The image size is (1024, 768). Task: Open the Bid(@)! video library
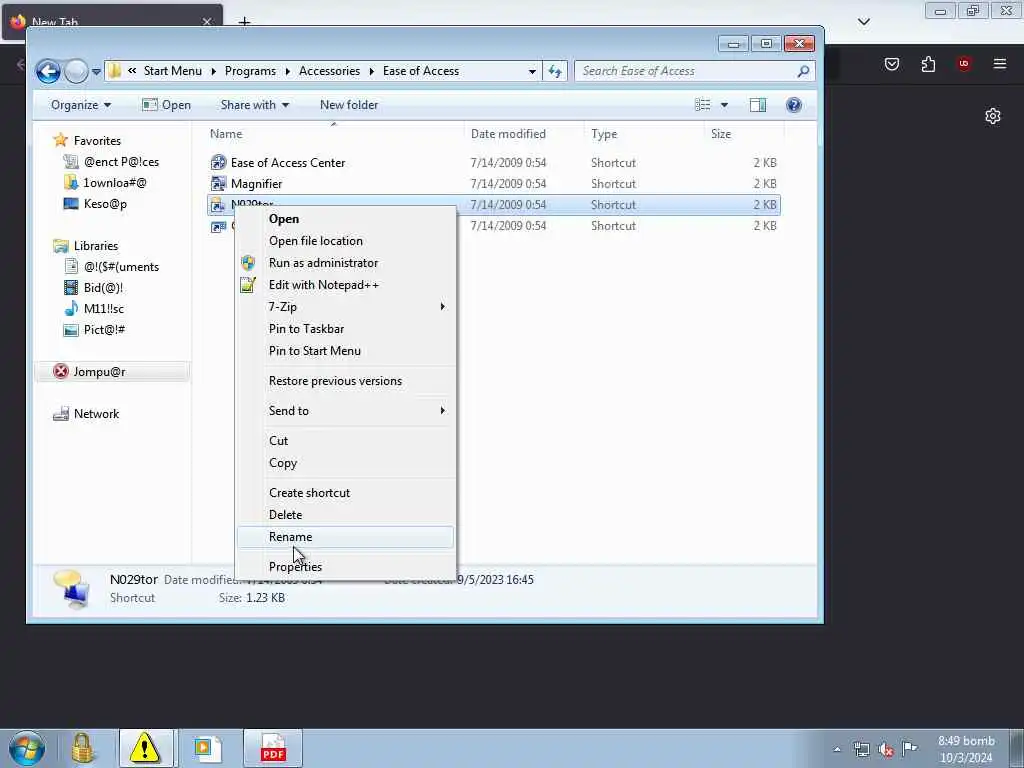click(103, 288)
